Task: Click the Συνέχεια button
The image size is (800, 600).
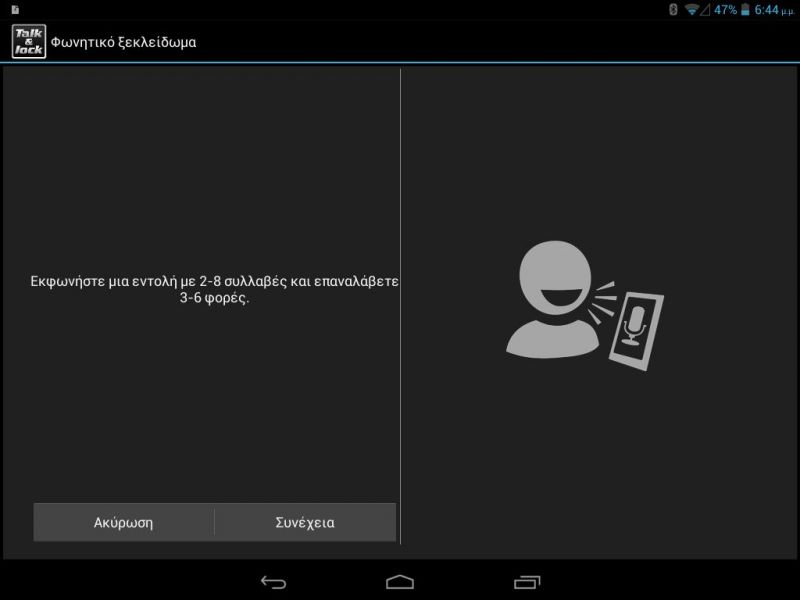Action: (x=305, y=522)
